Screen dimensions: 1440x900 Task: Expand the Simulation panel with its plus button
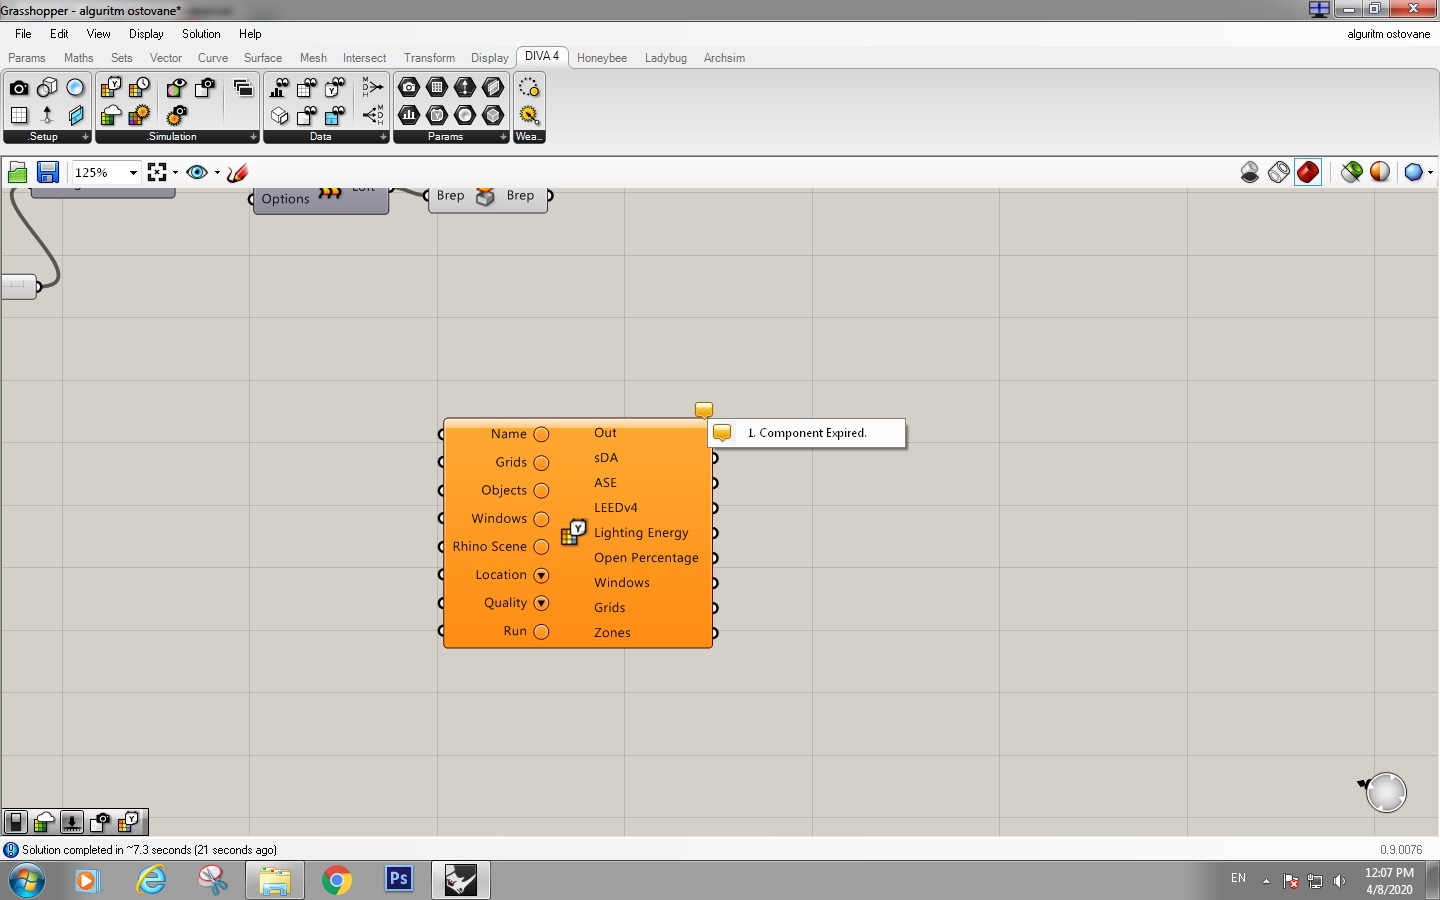click(x=253, y=137)
